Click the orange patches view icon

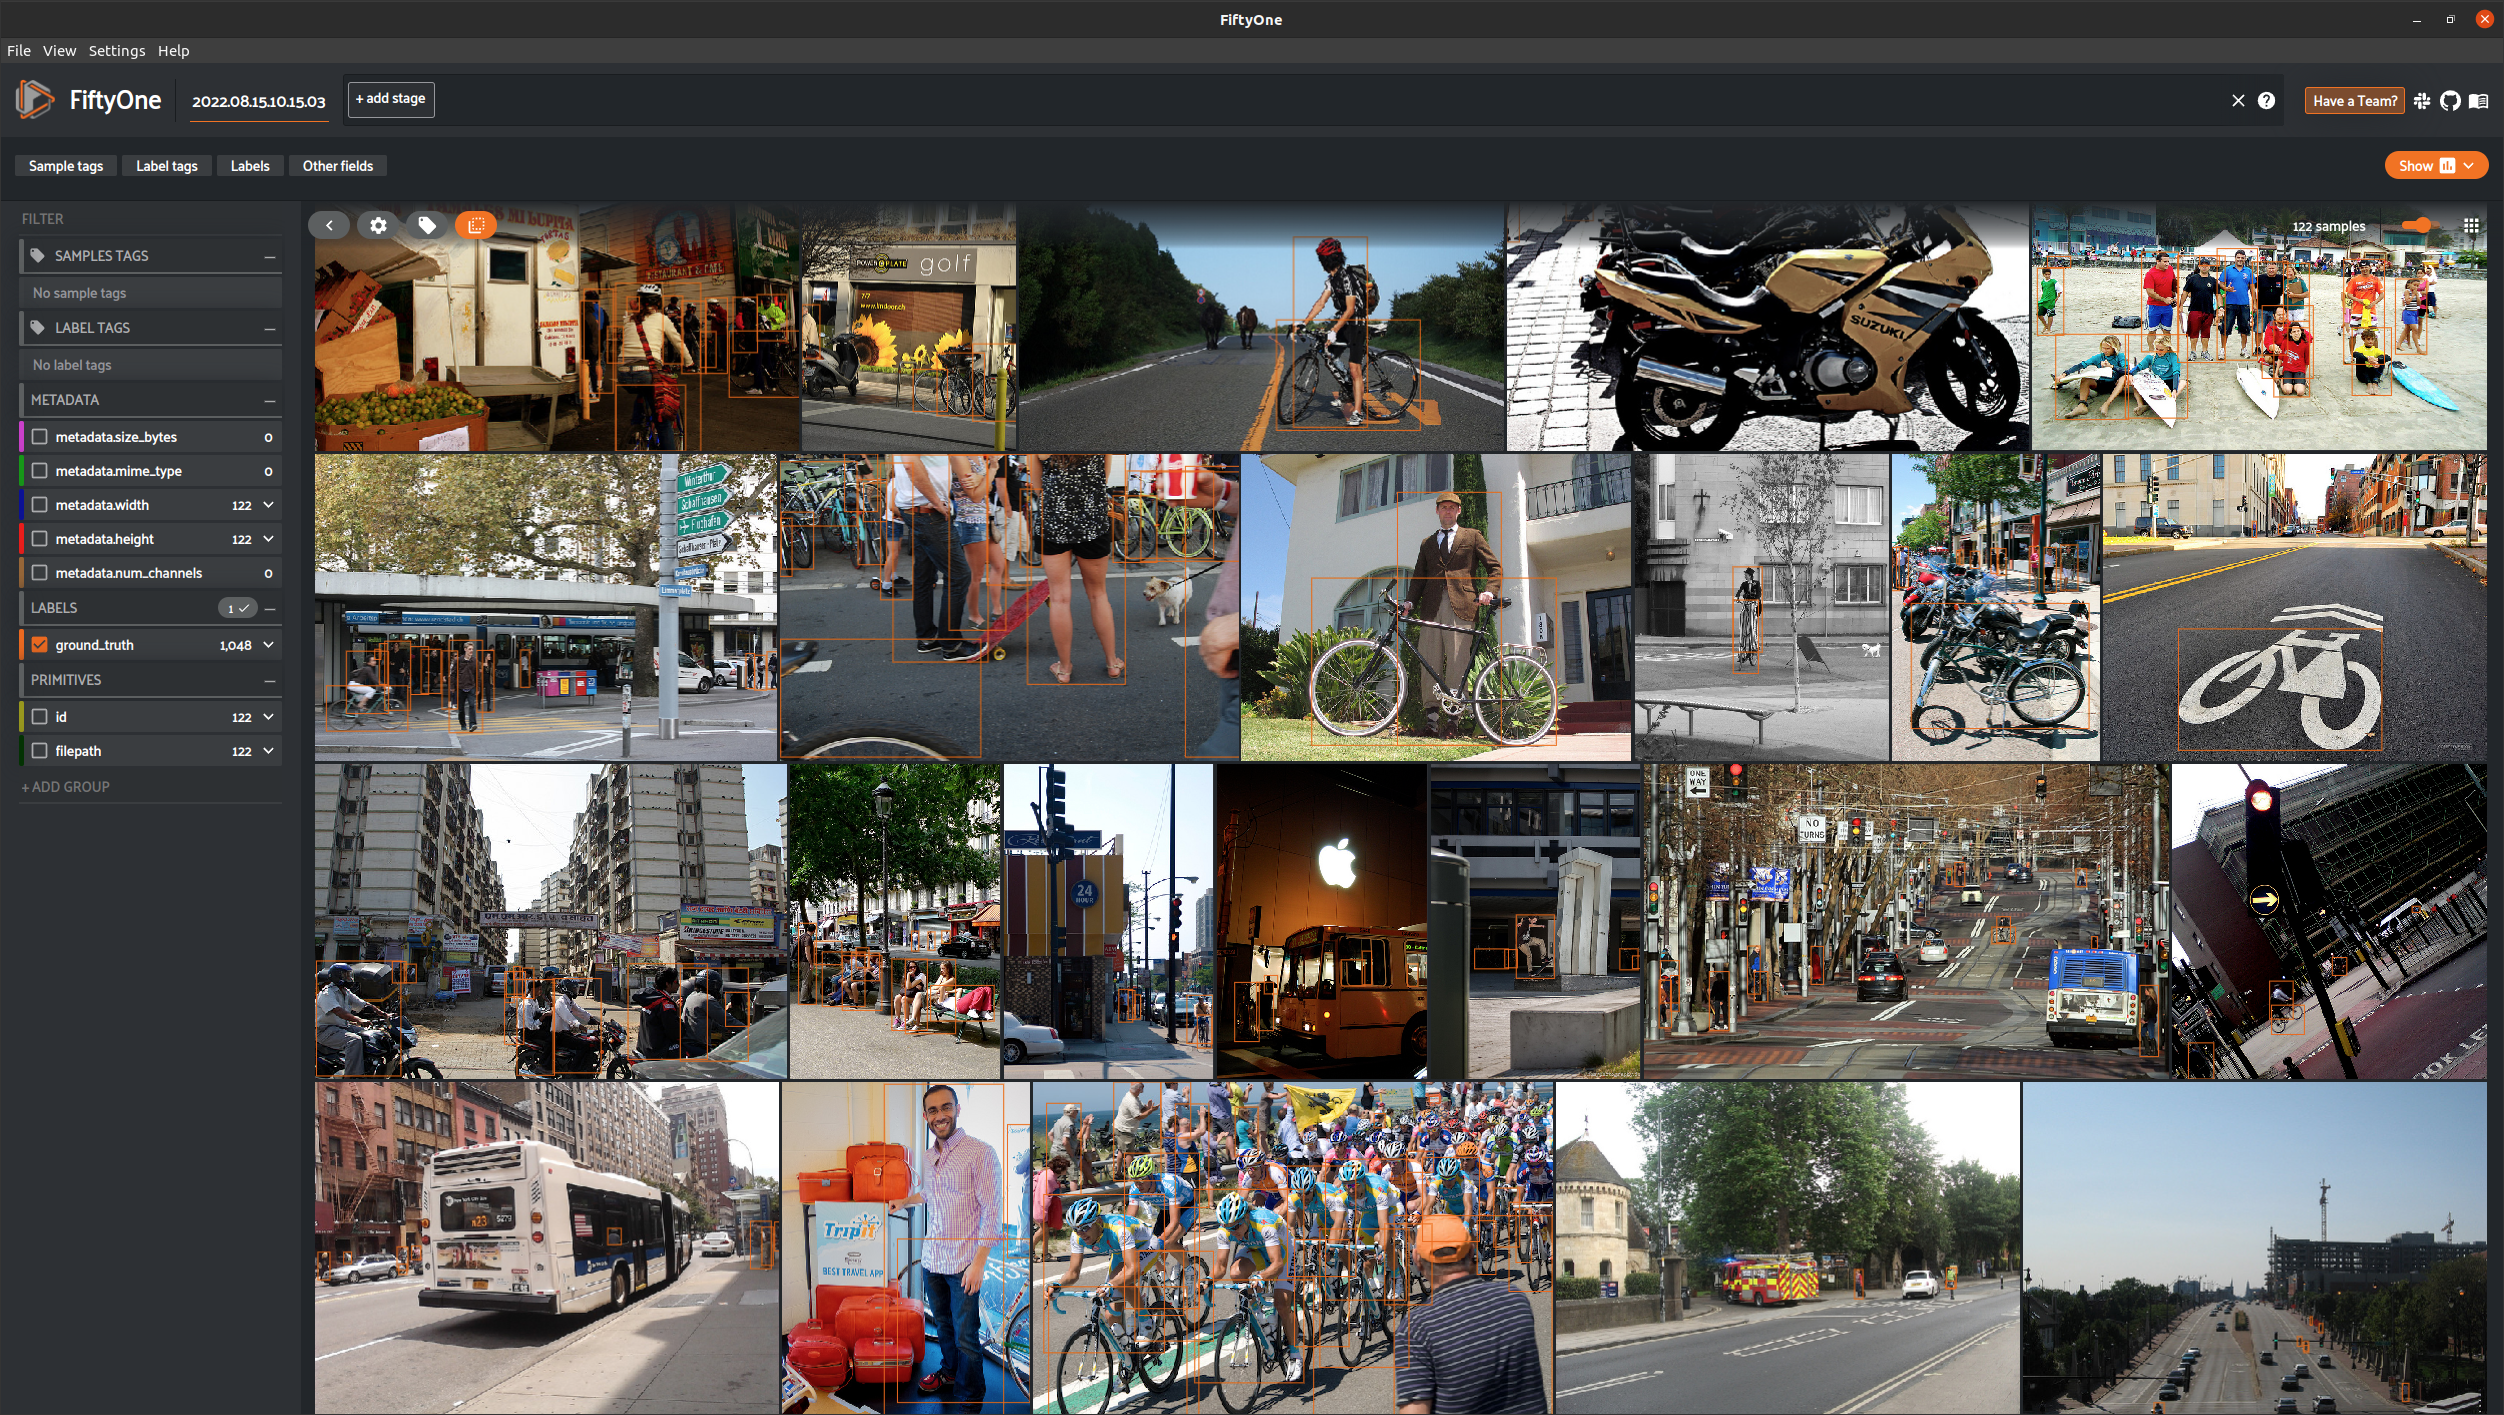[476, 225]
